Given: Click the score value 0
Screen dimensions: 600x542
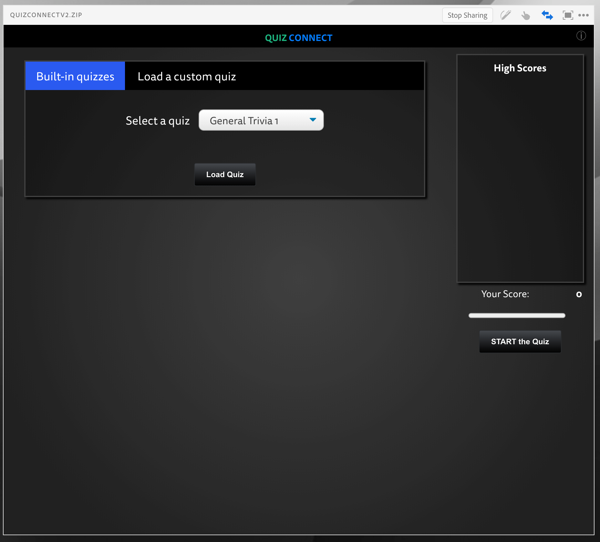Looking at the screenshot, I should coord(579,294).
